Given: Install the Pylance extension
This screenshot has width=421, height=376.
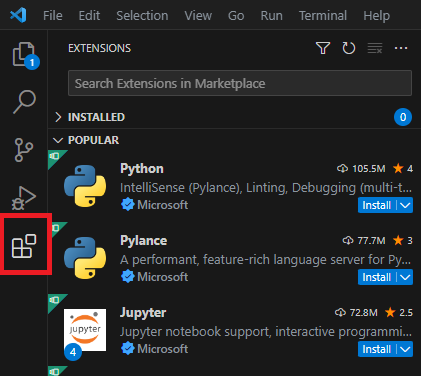Looking at the screenshot, I should [377, 277].
